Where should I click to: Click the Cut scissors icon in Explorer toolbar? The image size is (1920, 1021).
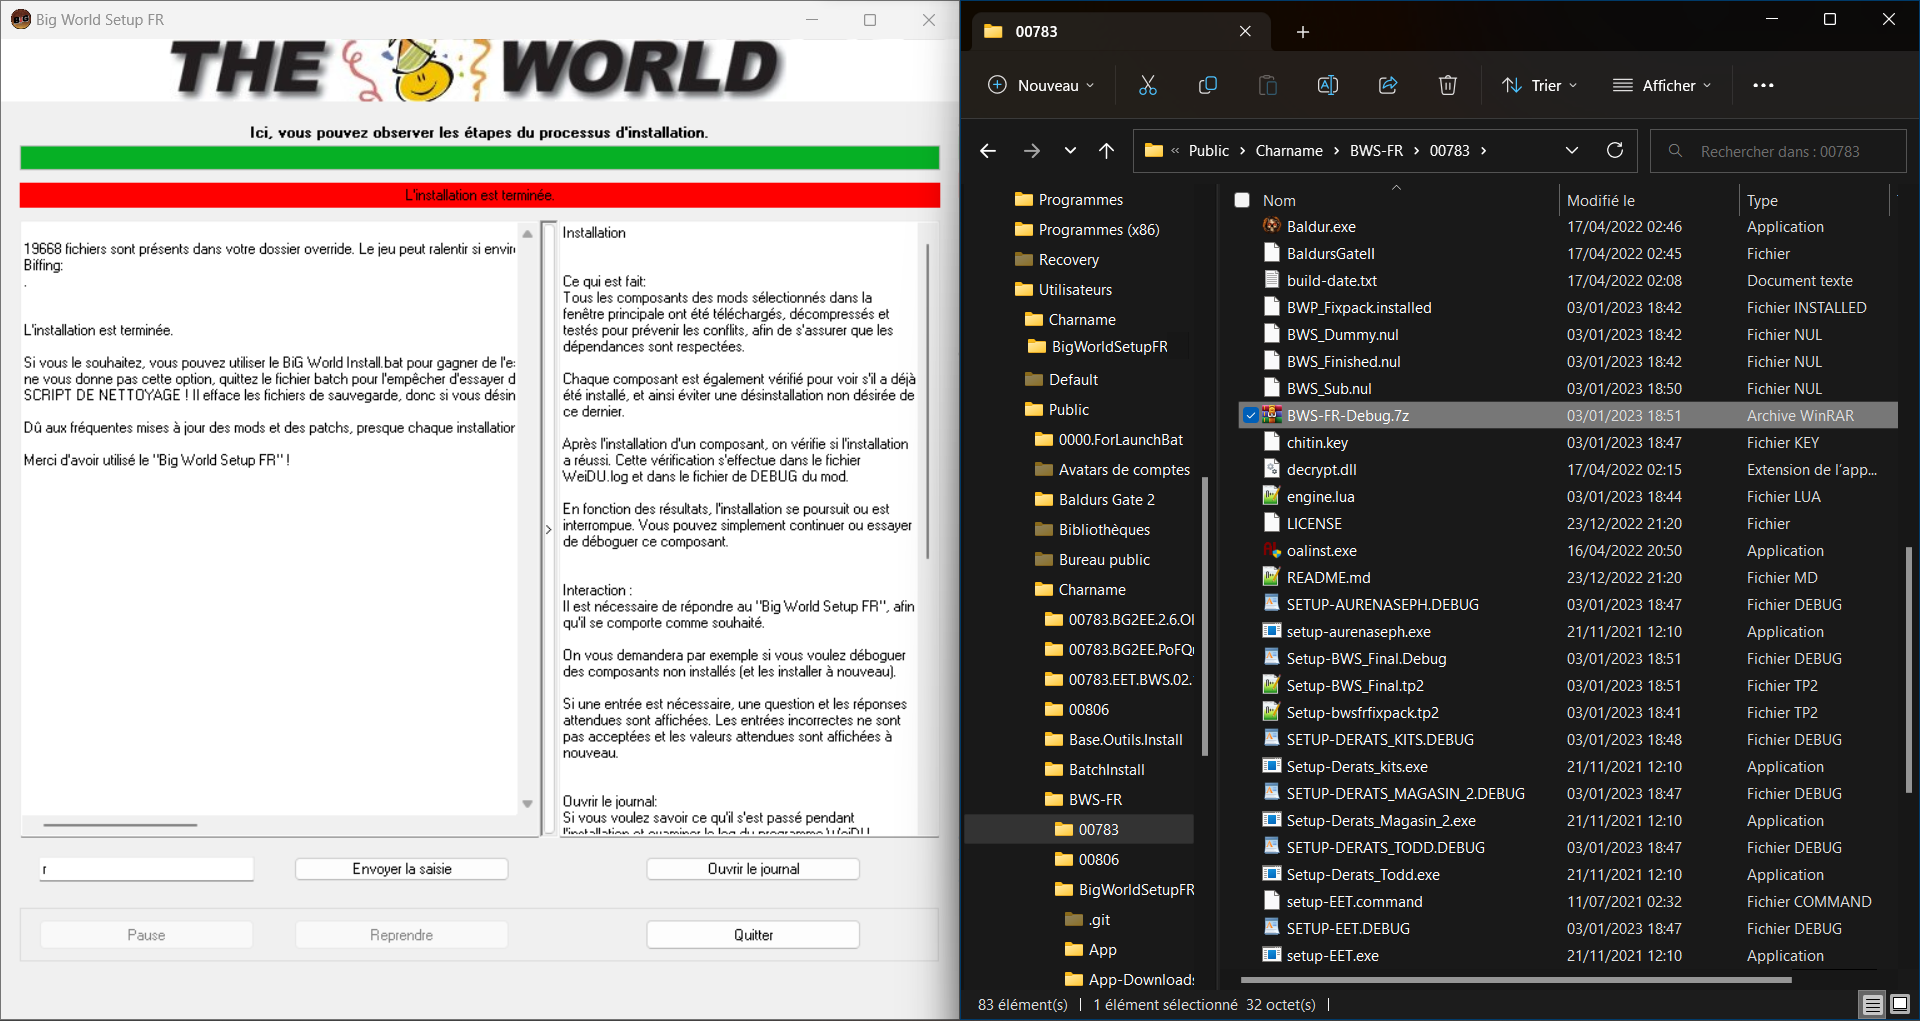[x=1147, y=85]
